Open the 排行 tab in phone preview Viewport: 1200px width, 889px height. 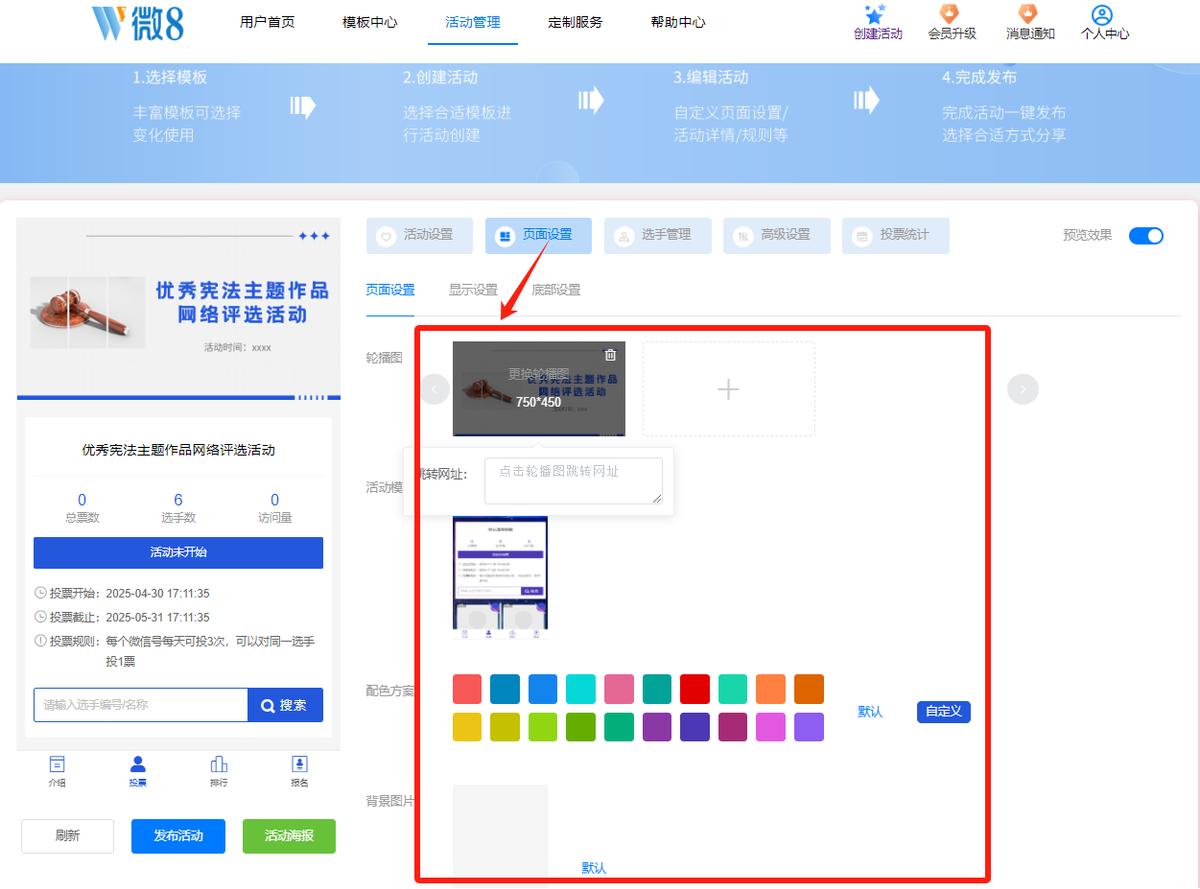tap(219, 771)
